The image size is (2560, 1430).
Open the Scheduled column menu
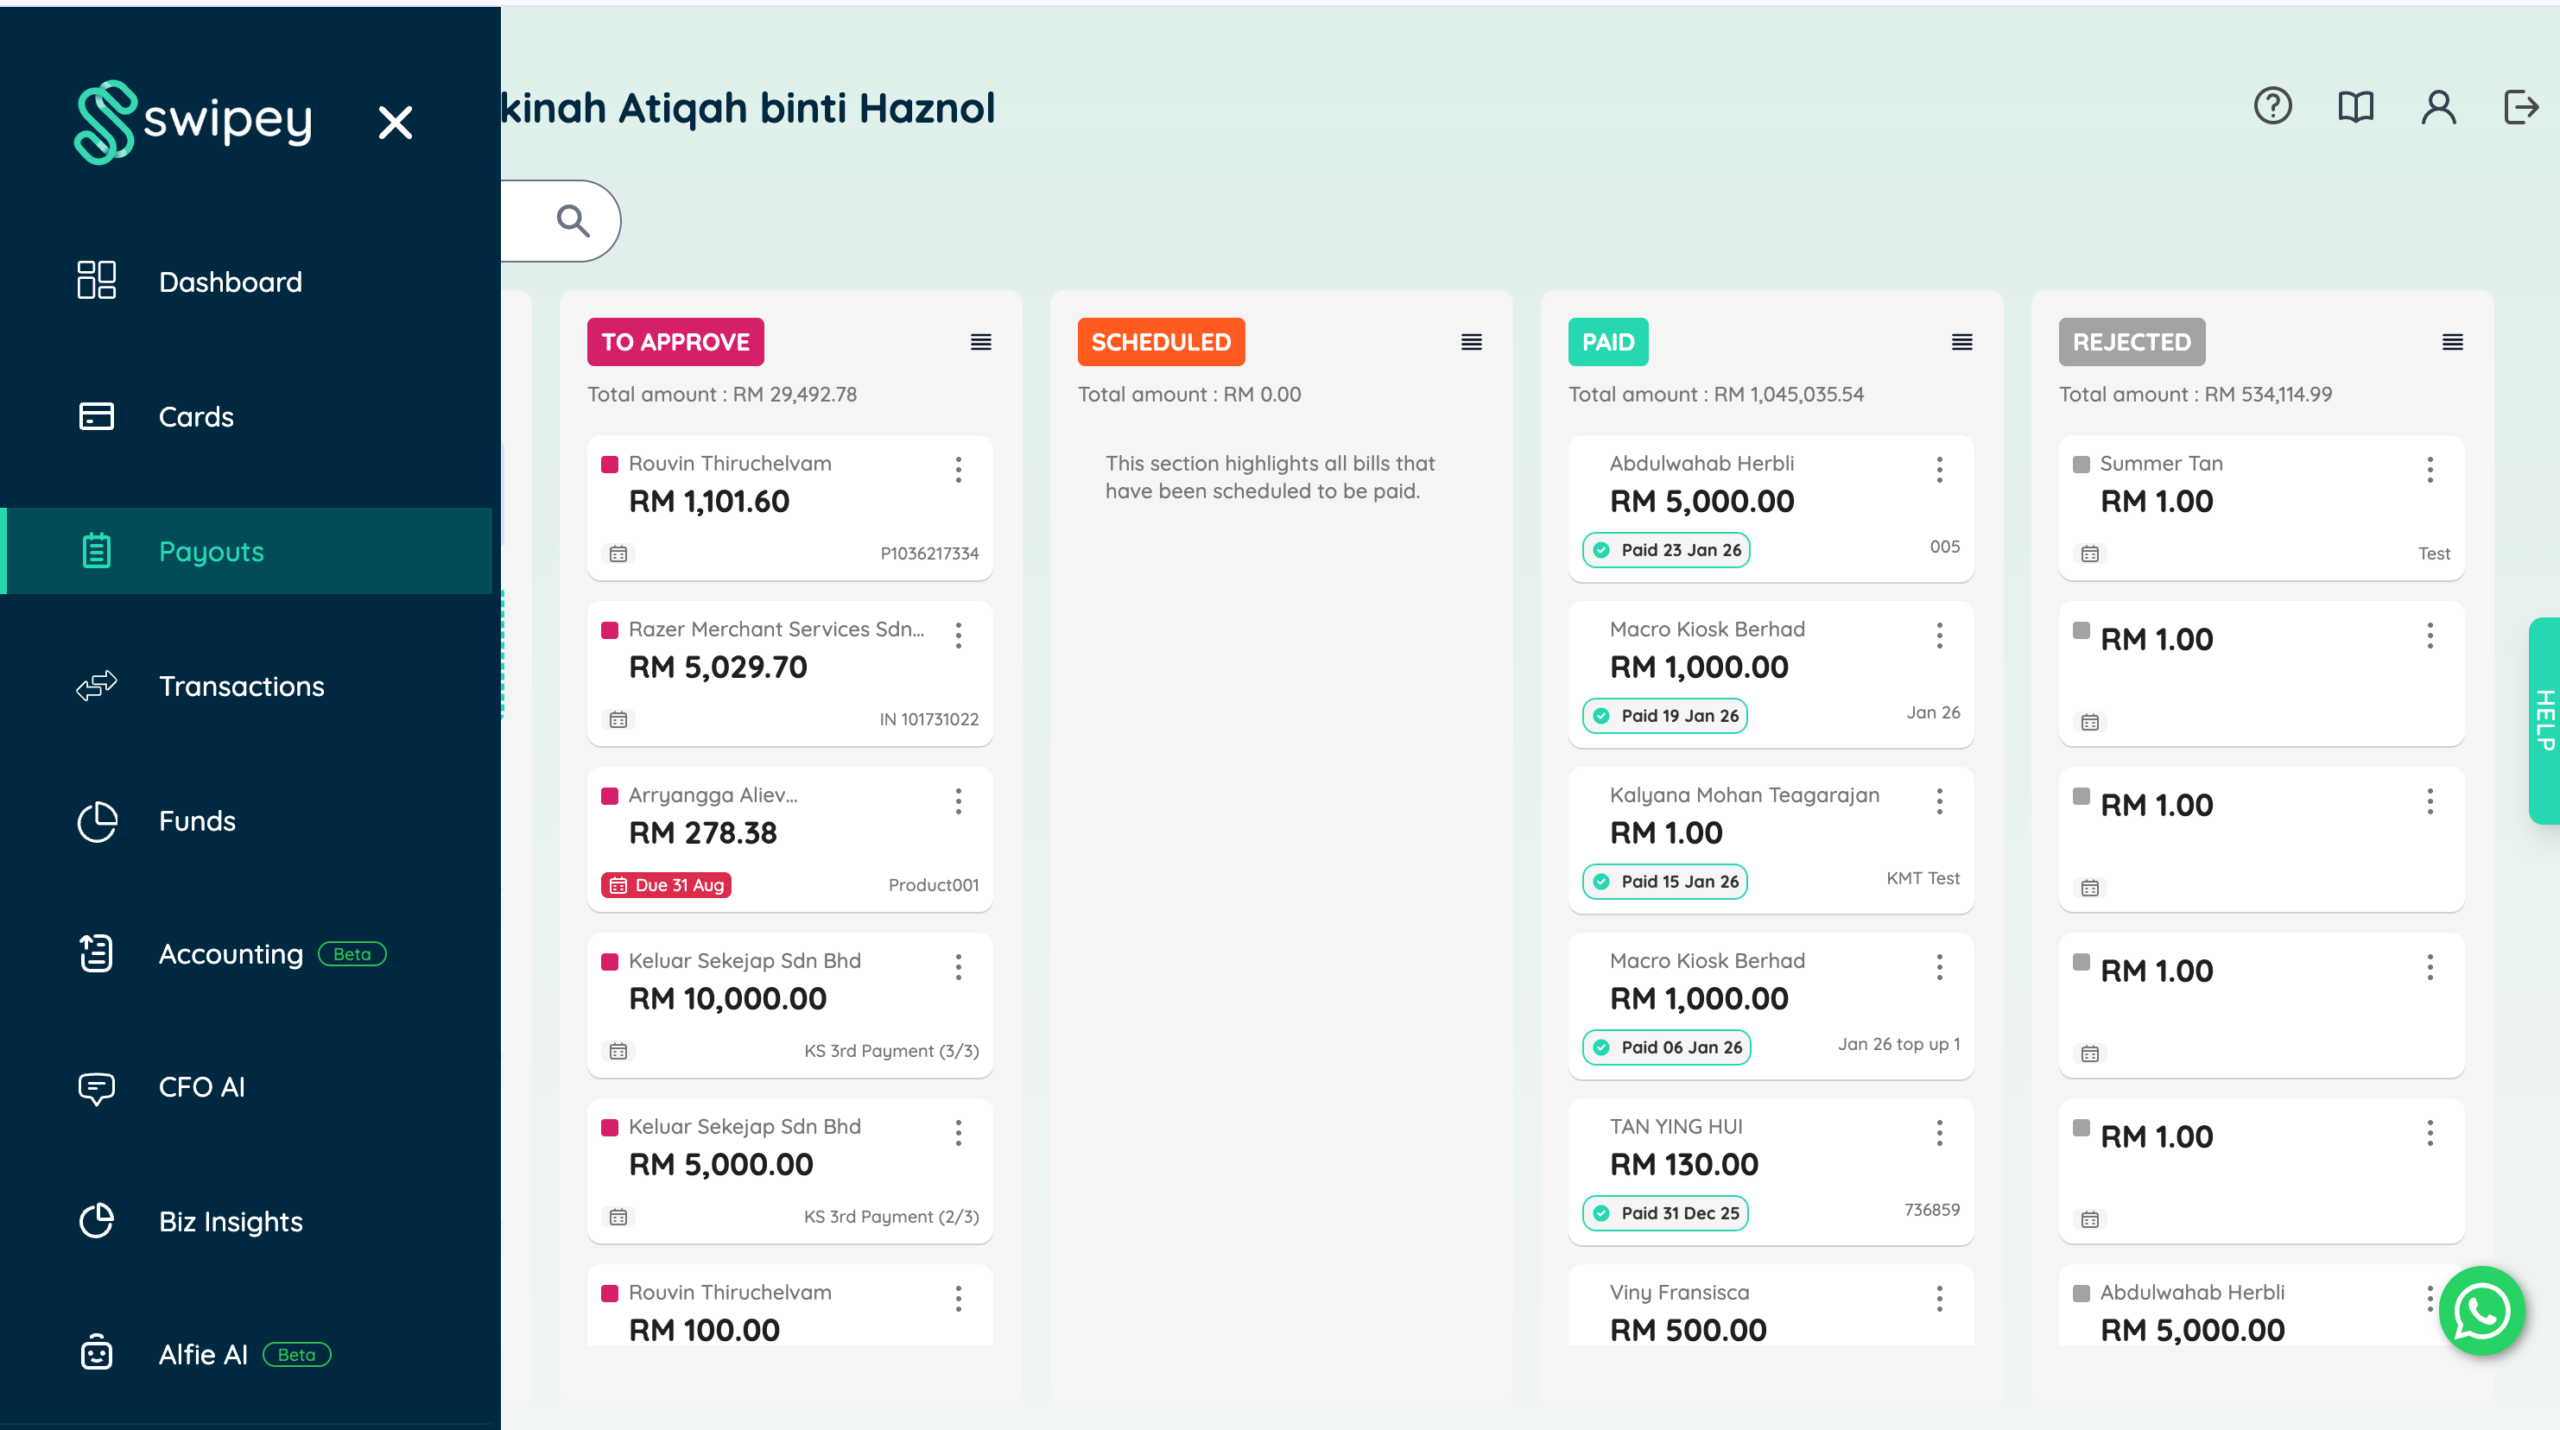[1471, 342]
